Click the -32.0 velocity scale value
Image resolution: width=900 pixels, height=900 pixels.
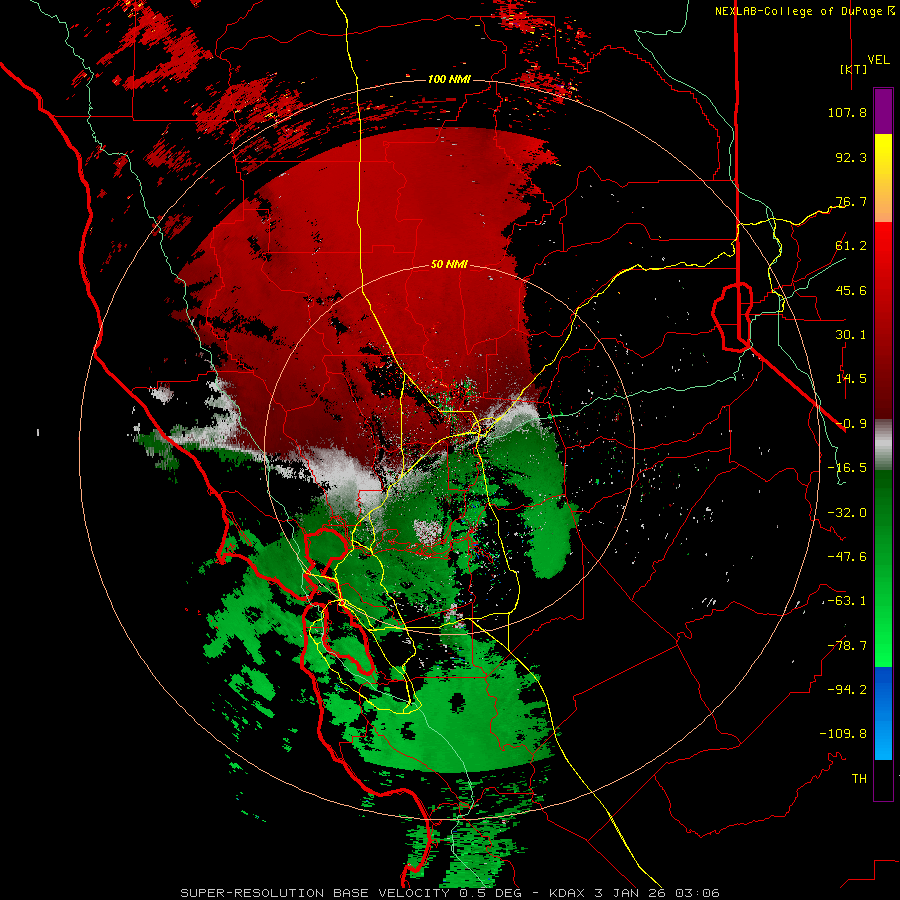[x=847, y=513]
